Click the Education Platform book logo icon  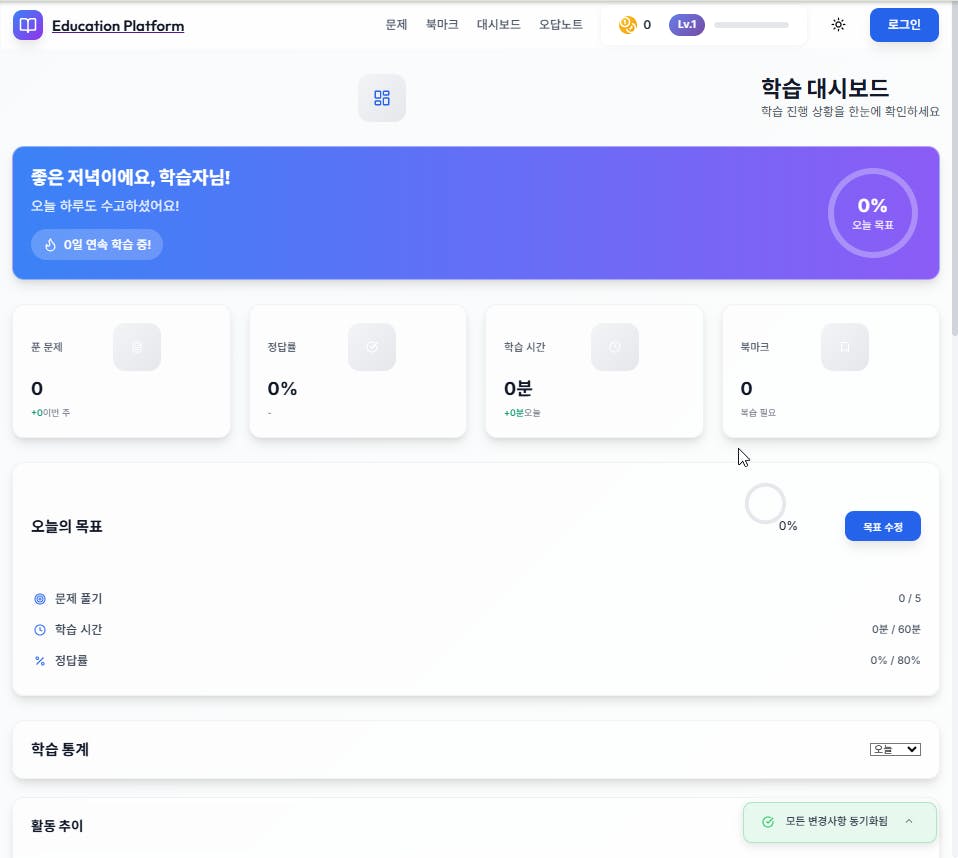tap(28, 25)
